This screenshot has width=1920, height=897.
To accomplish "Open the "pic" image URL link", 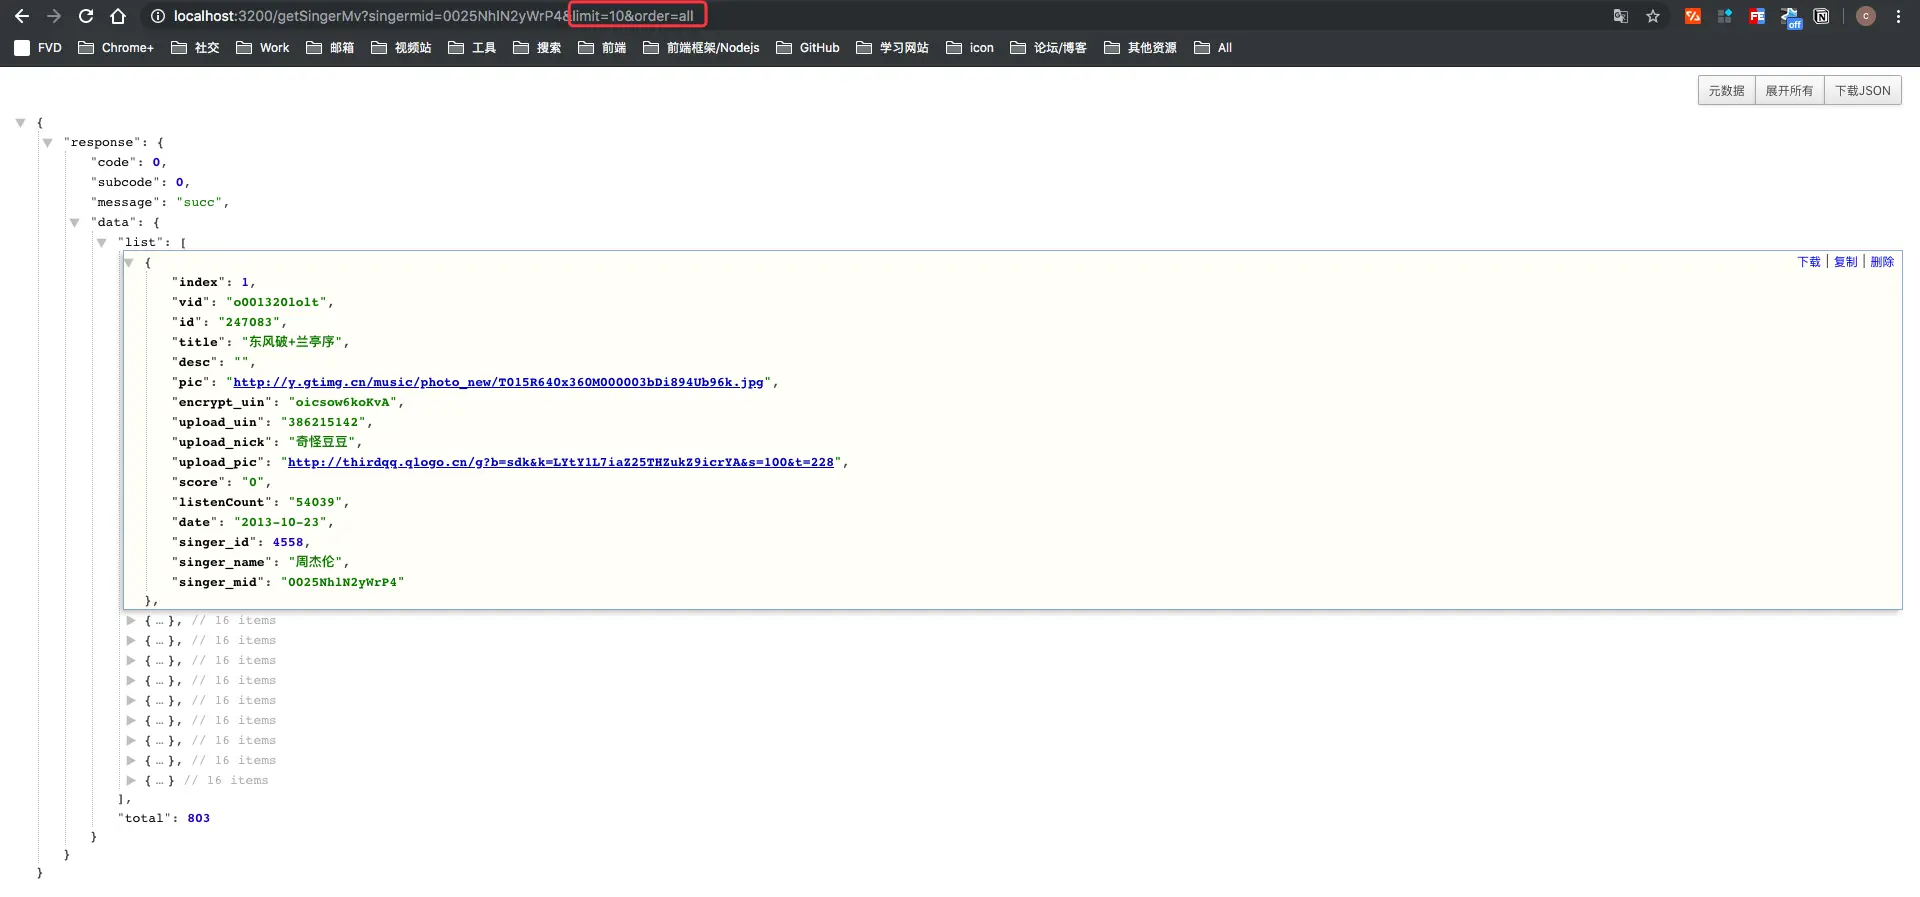I will (498, 382).
